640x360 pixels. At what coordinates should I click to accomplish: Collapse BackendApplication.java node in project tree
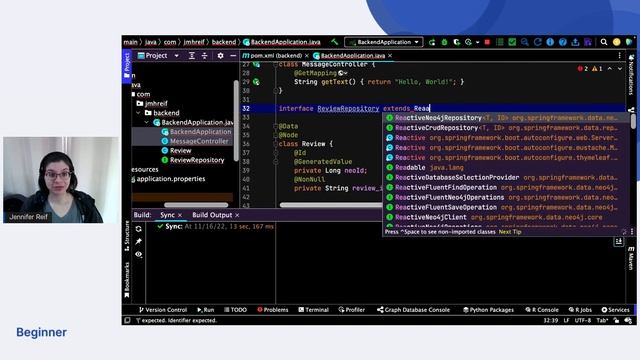point(147,122)
